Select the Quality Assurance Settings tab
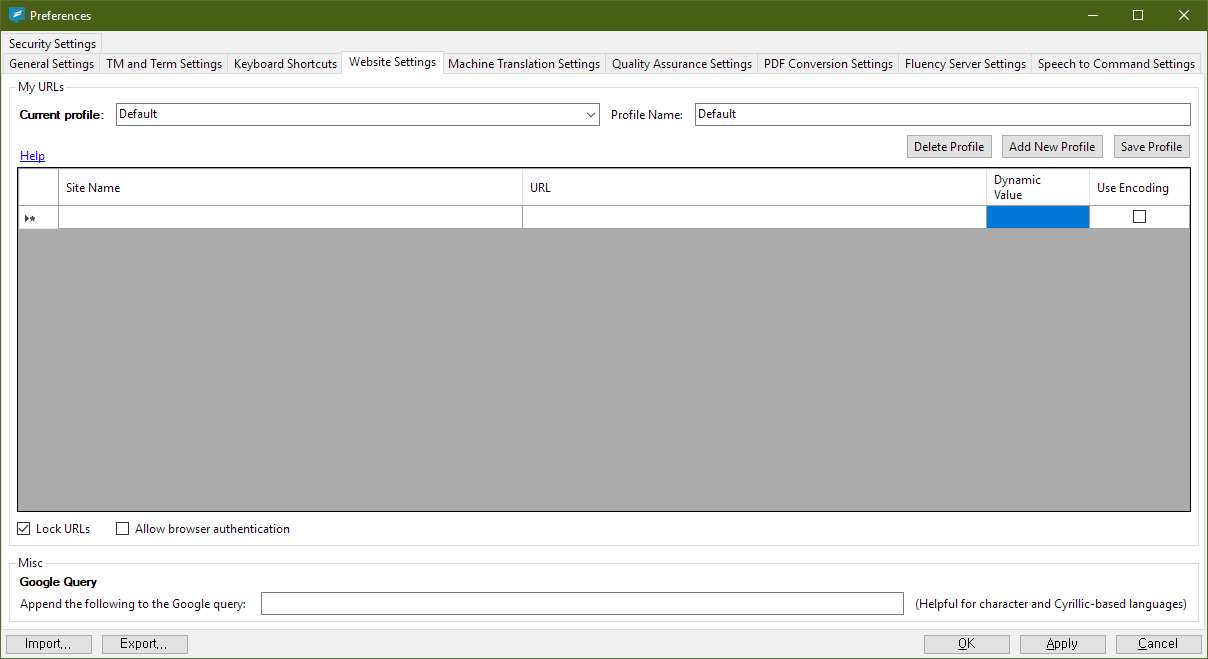The image size is (1208, 659). click(681, 64)
